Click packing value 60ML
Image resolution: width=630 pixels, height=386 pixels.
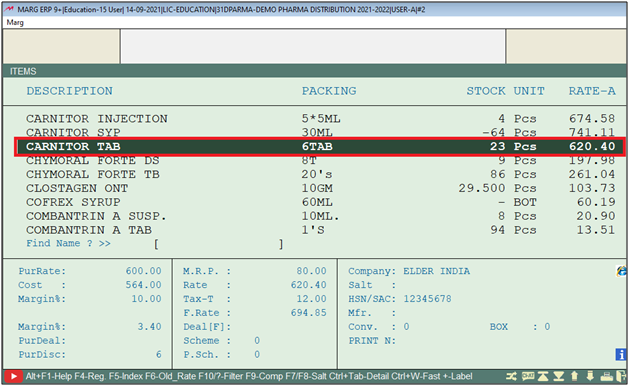click(317, 202)
